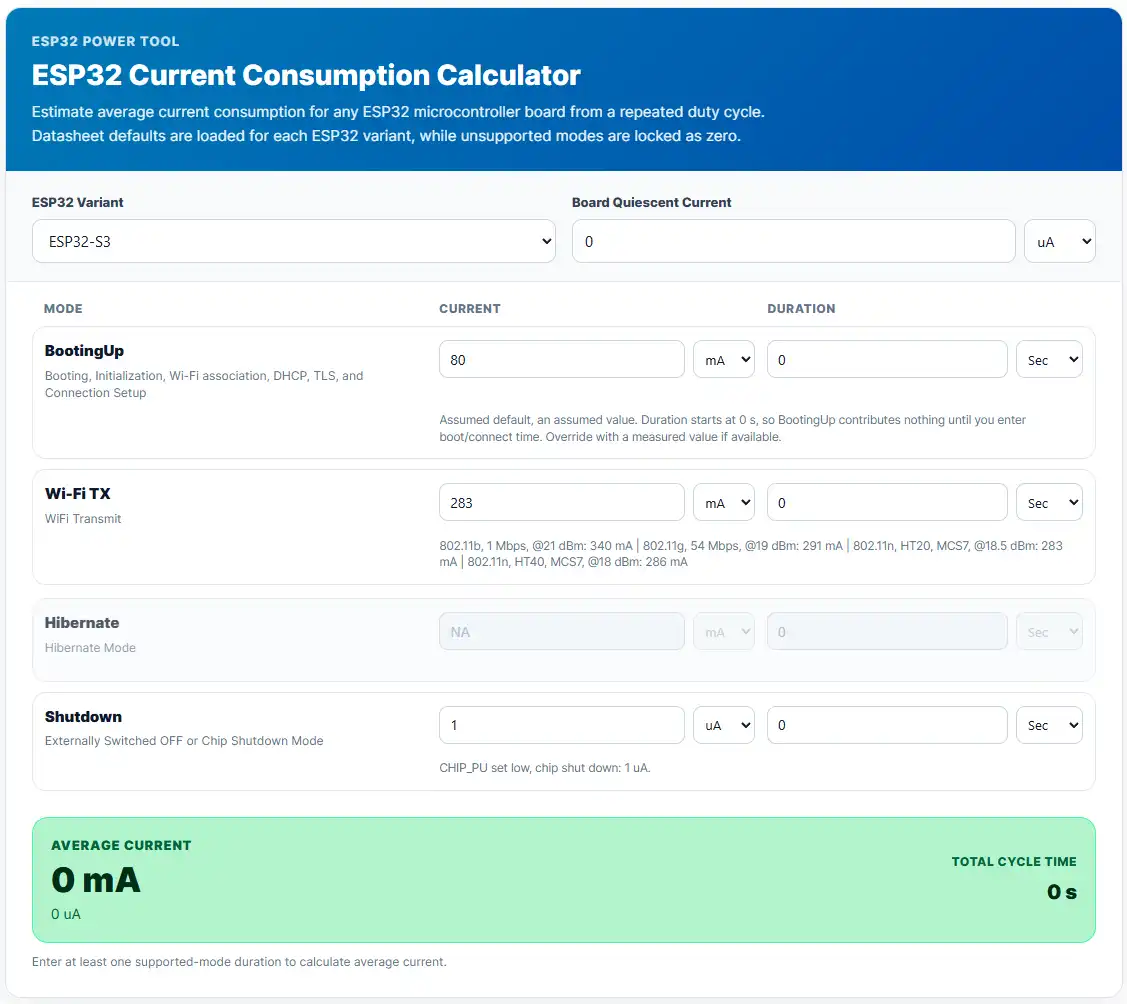Screen dimensions: 1127x1004
Task: Click the Wi-Fi TX mode heading
Action: click(x=78, y=494)
